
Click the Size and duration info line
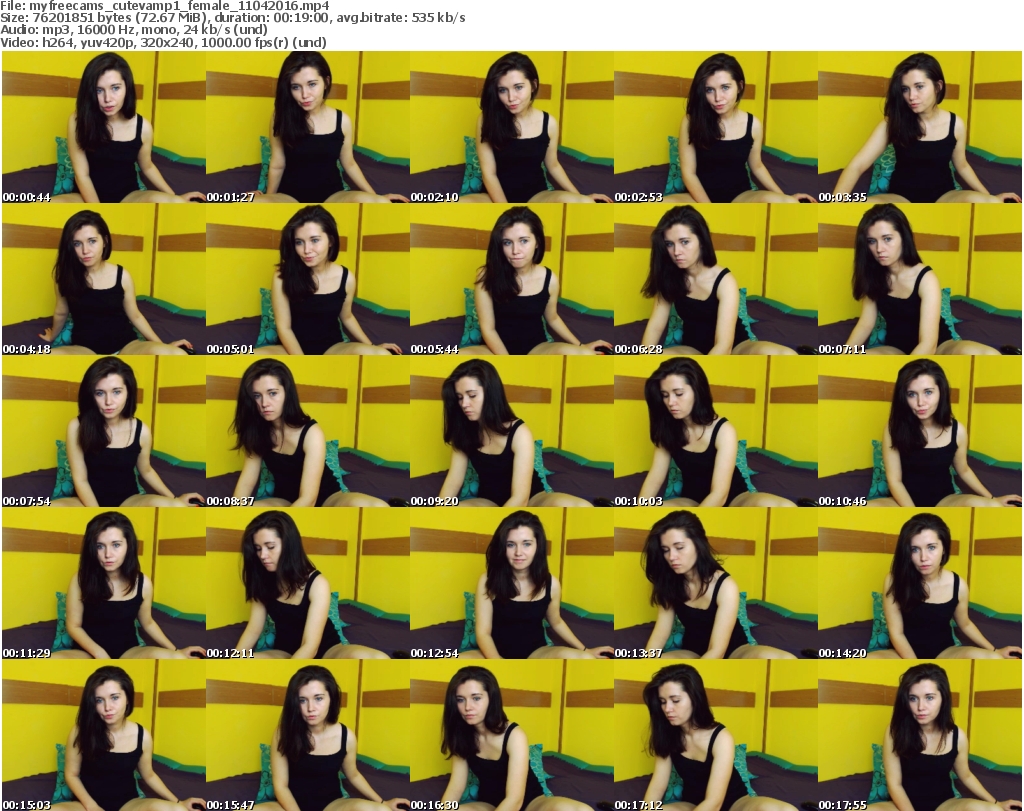233,19
